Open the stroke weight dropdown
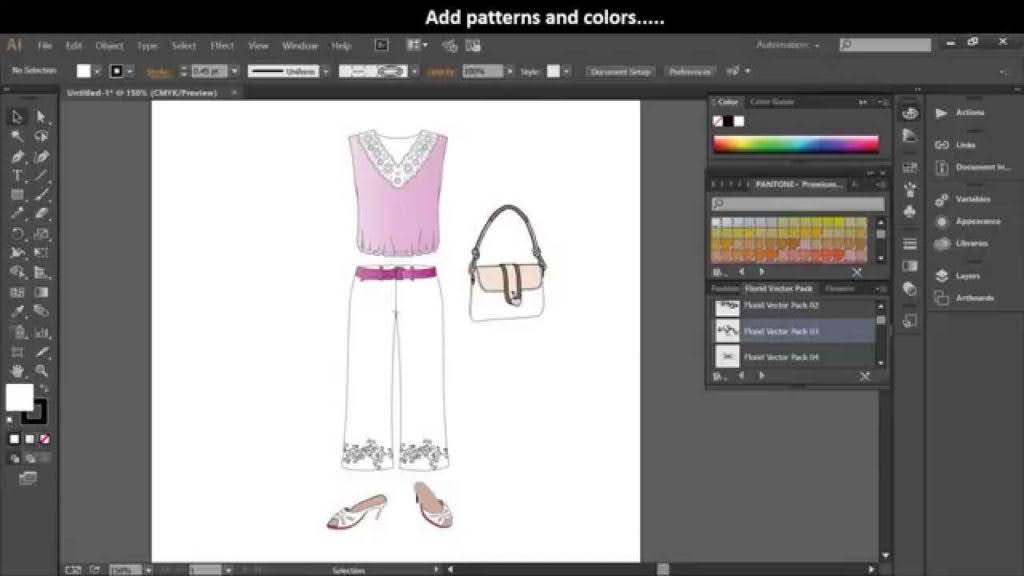The width and height of the screenshot is (1024, 576). (234, 72)
